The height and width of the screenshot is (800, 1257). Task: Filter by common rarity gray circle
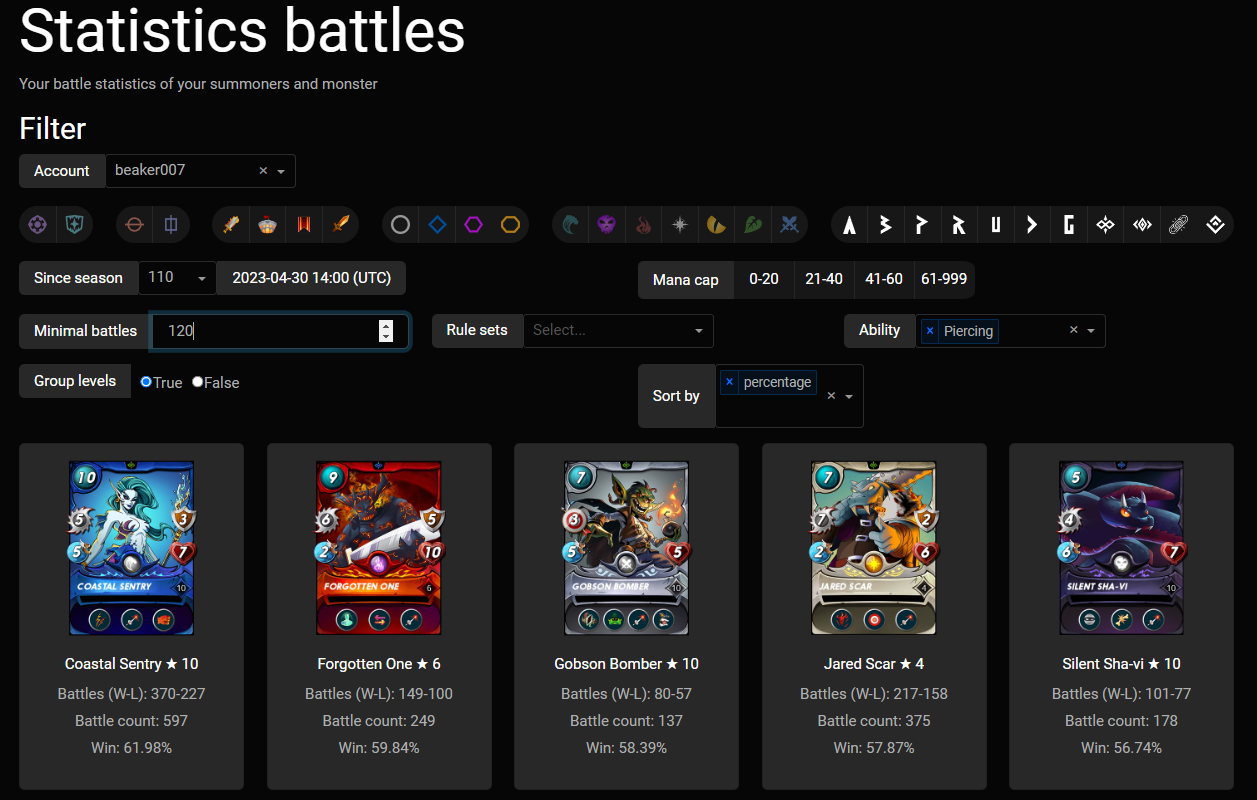[401, 225]
